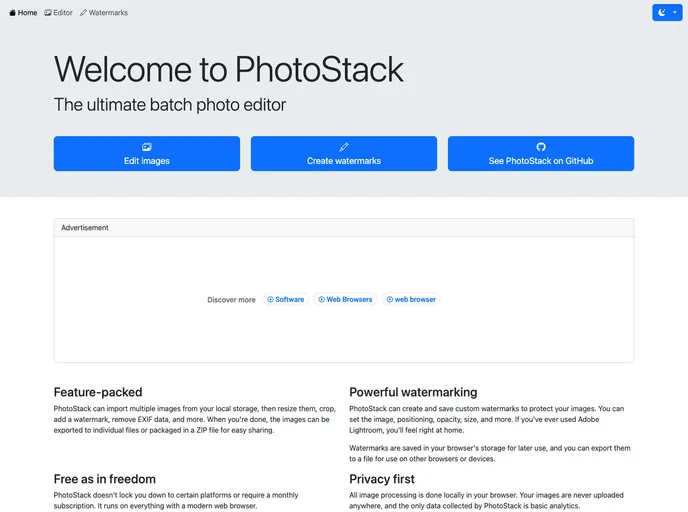The height and width of the screenshot is (512, 688).
Task: Click the Discover more label
Action: [231, 300]
